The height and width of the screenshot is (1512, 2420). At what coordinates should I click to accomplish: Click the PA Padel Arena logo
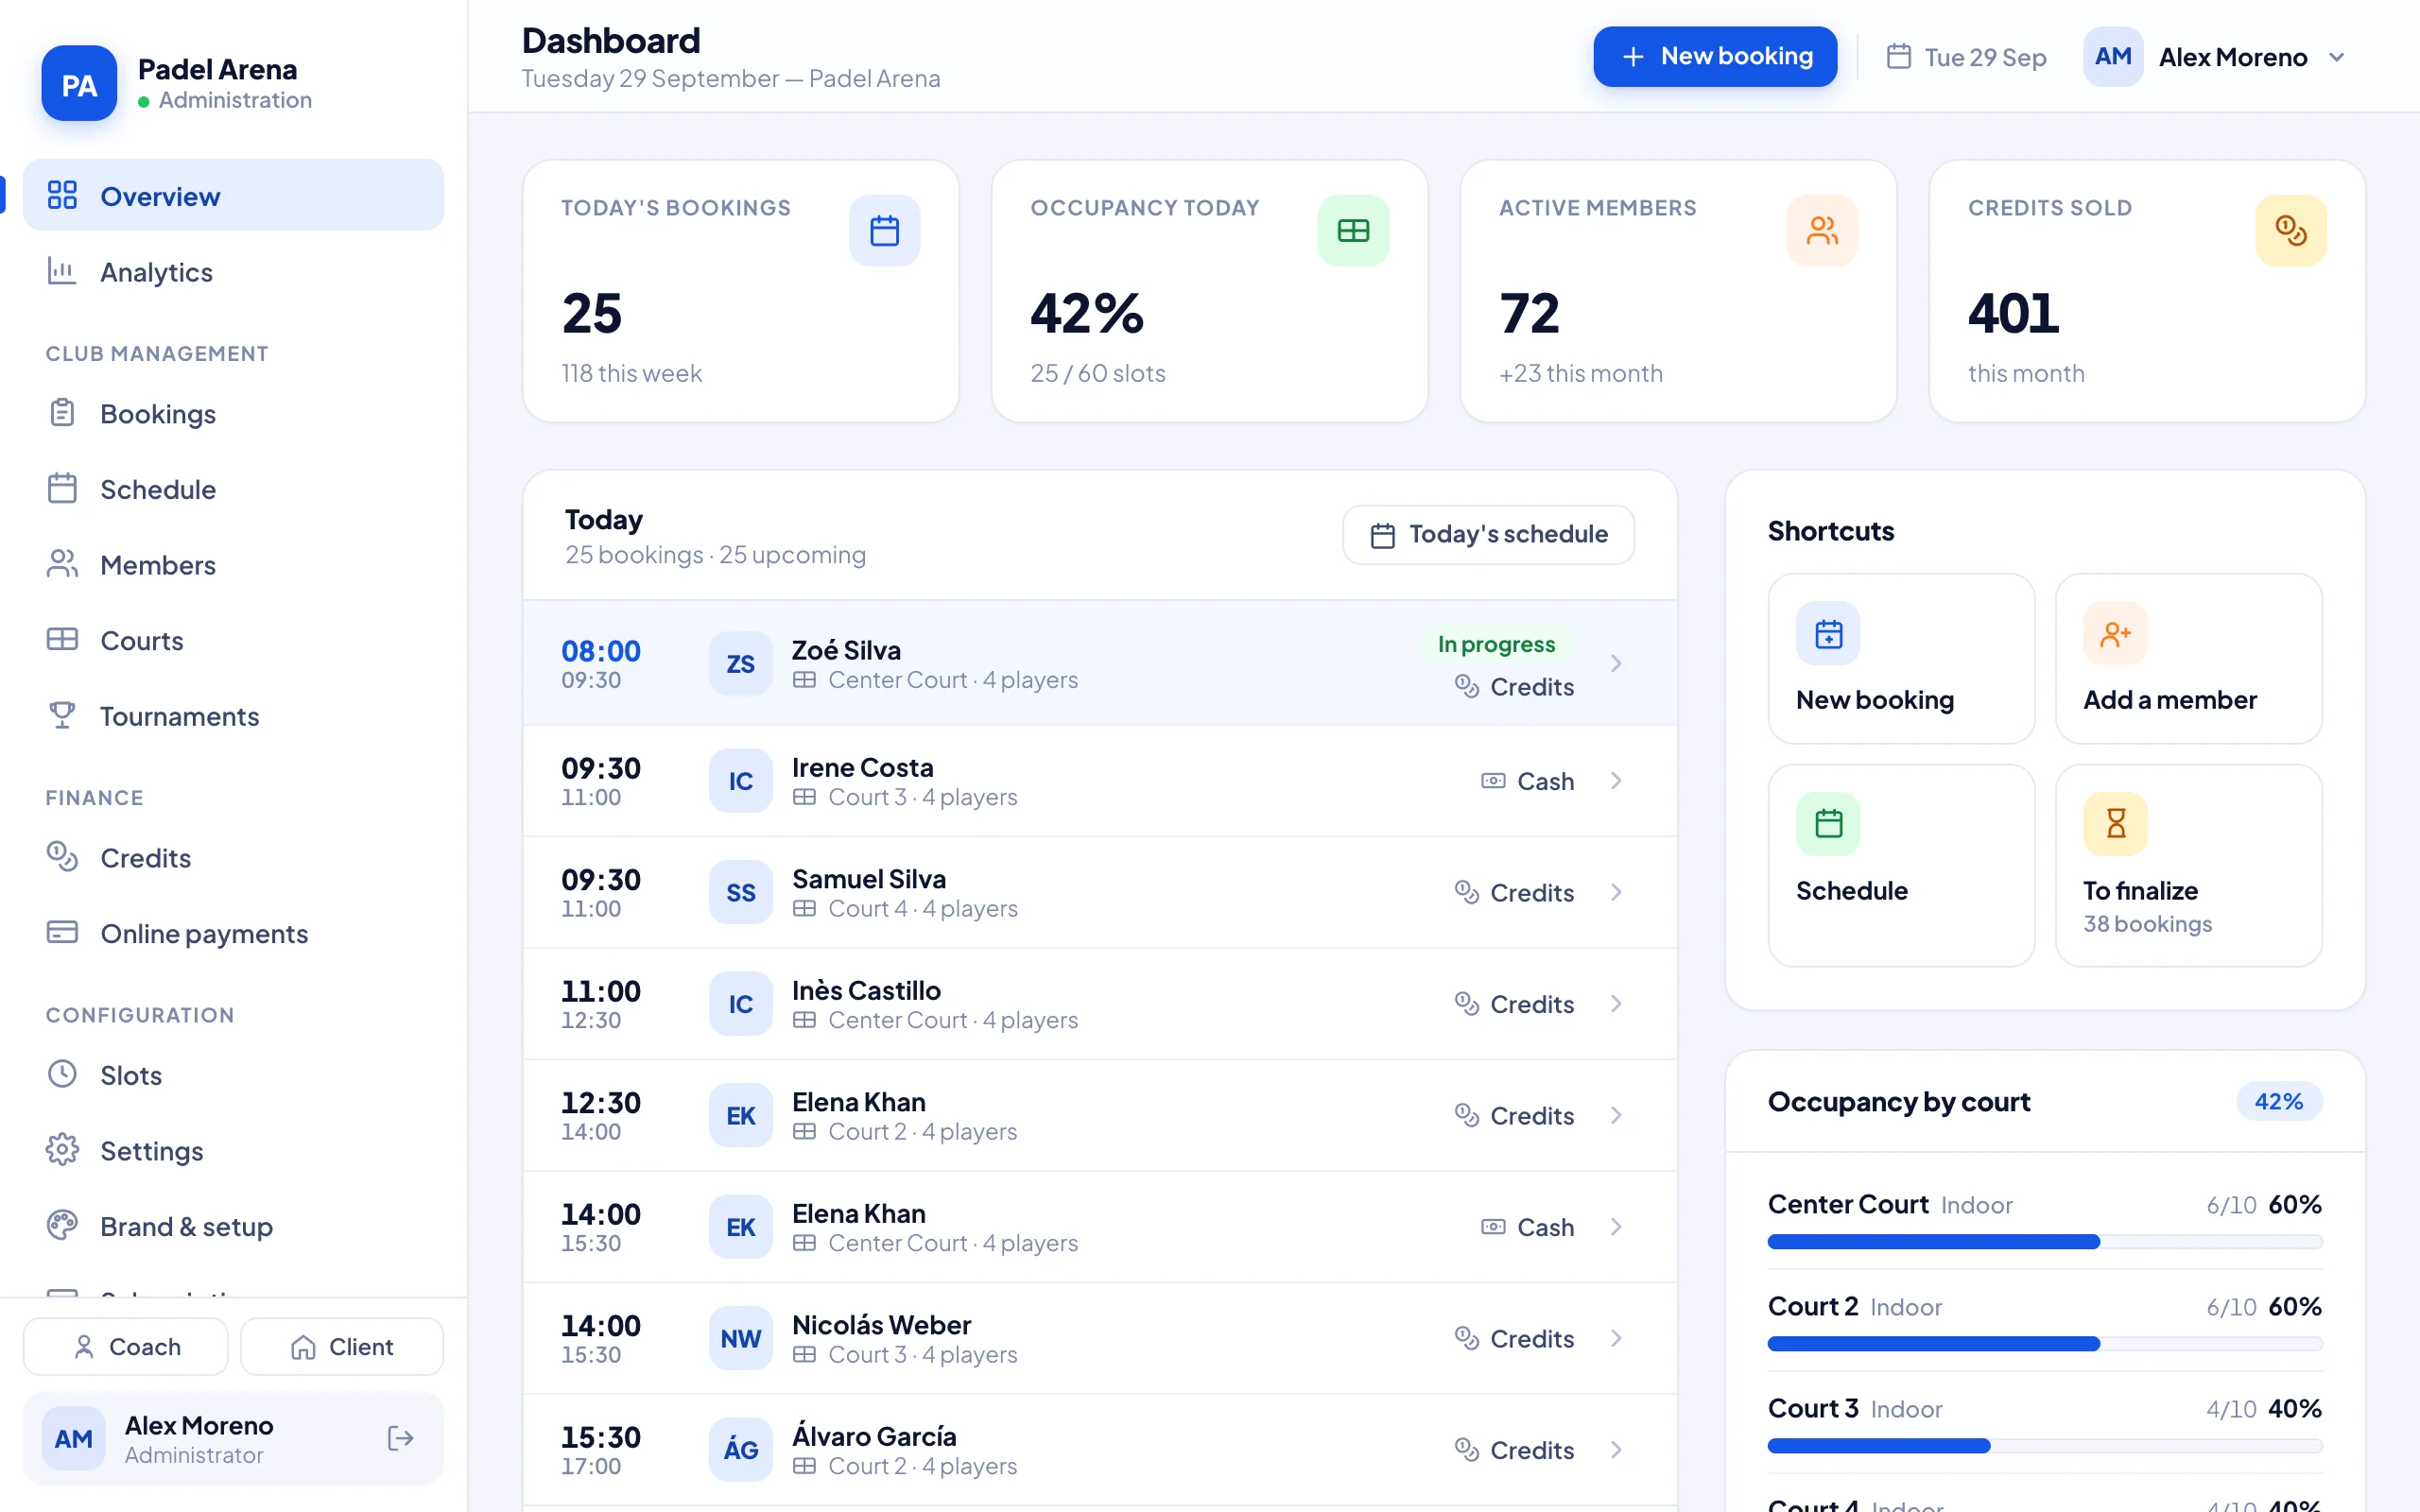79,84
